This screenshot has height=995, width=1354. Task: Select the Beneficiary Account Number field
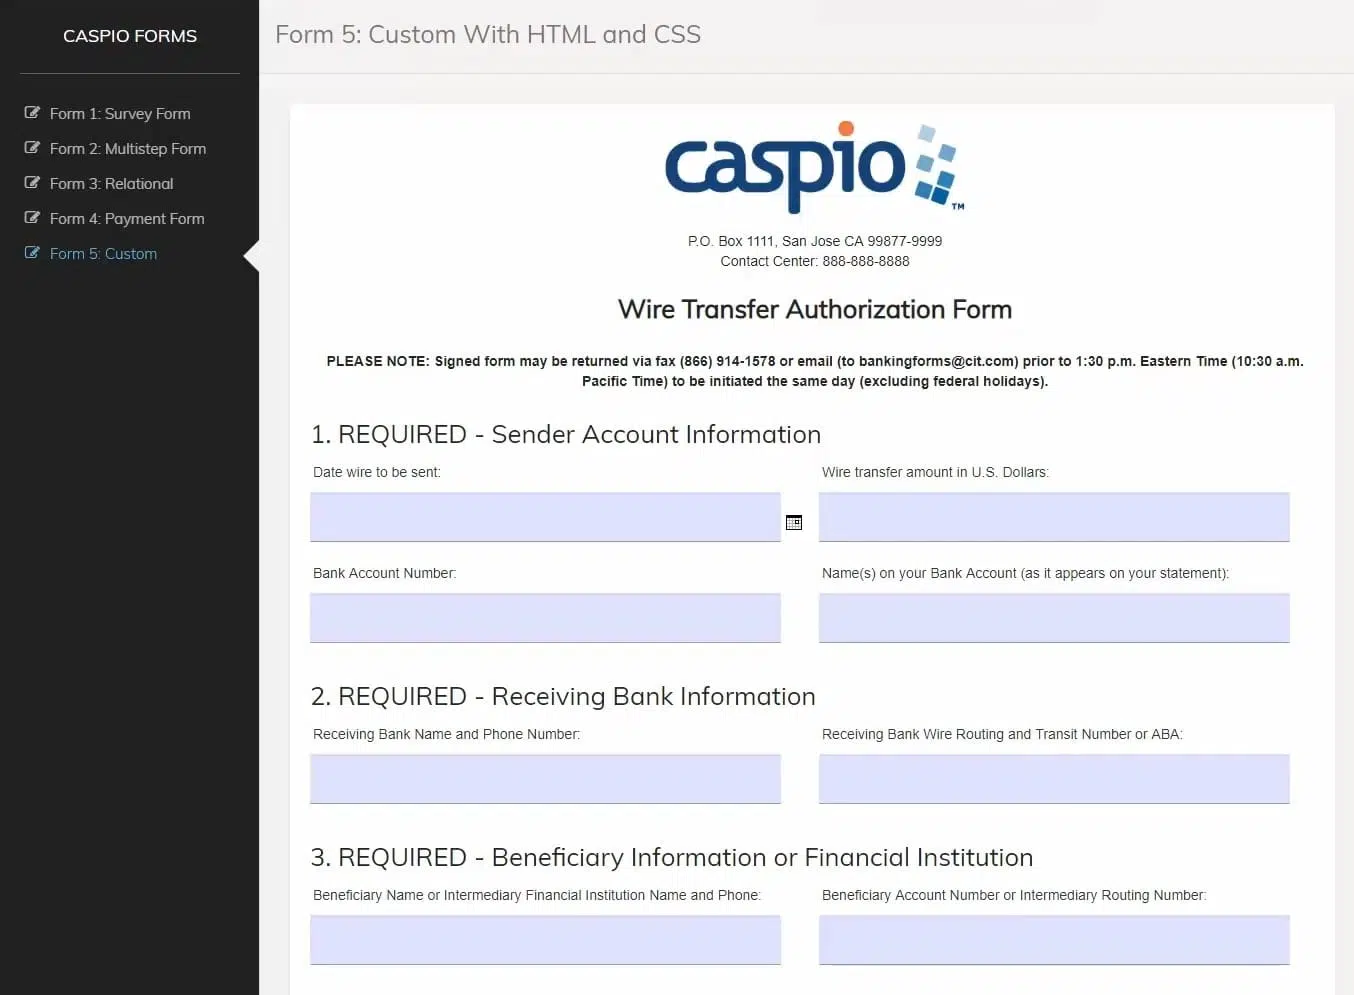[1054, 940]
